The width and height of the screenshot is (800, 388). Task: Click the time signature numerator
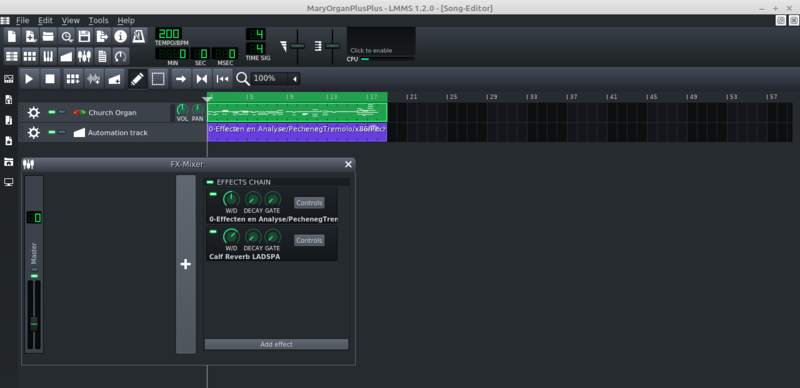pyautogui.click(x=256, y=34)
